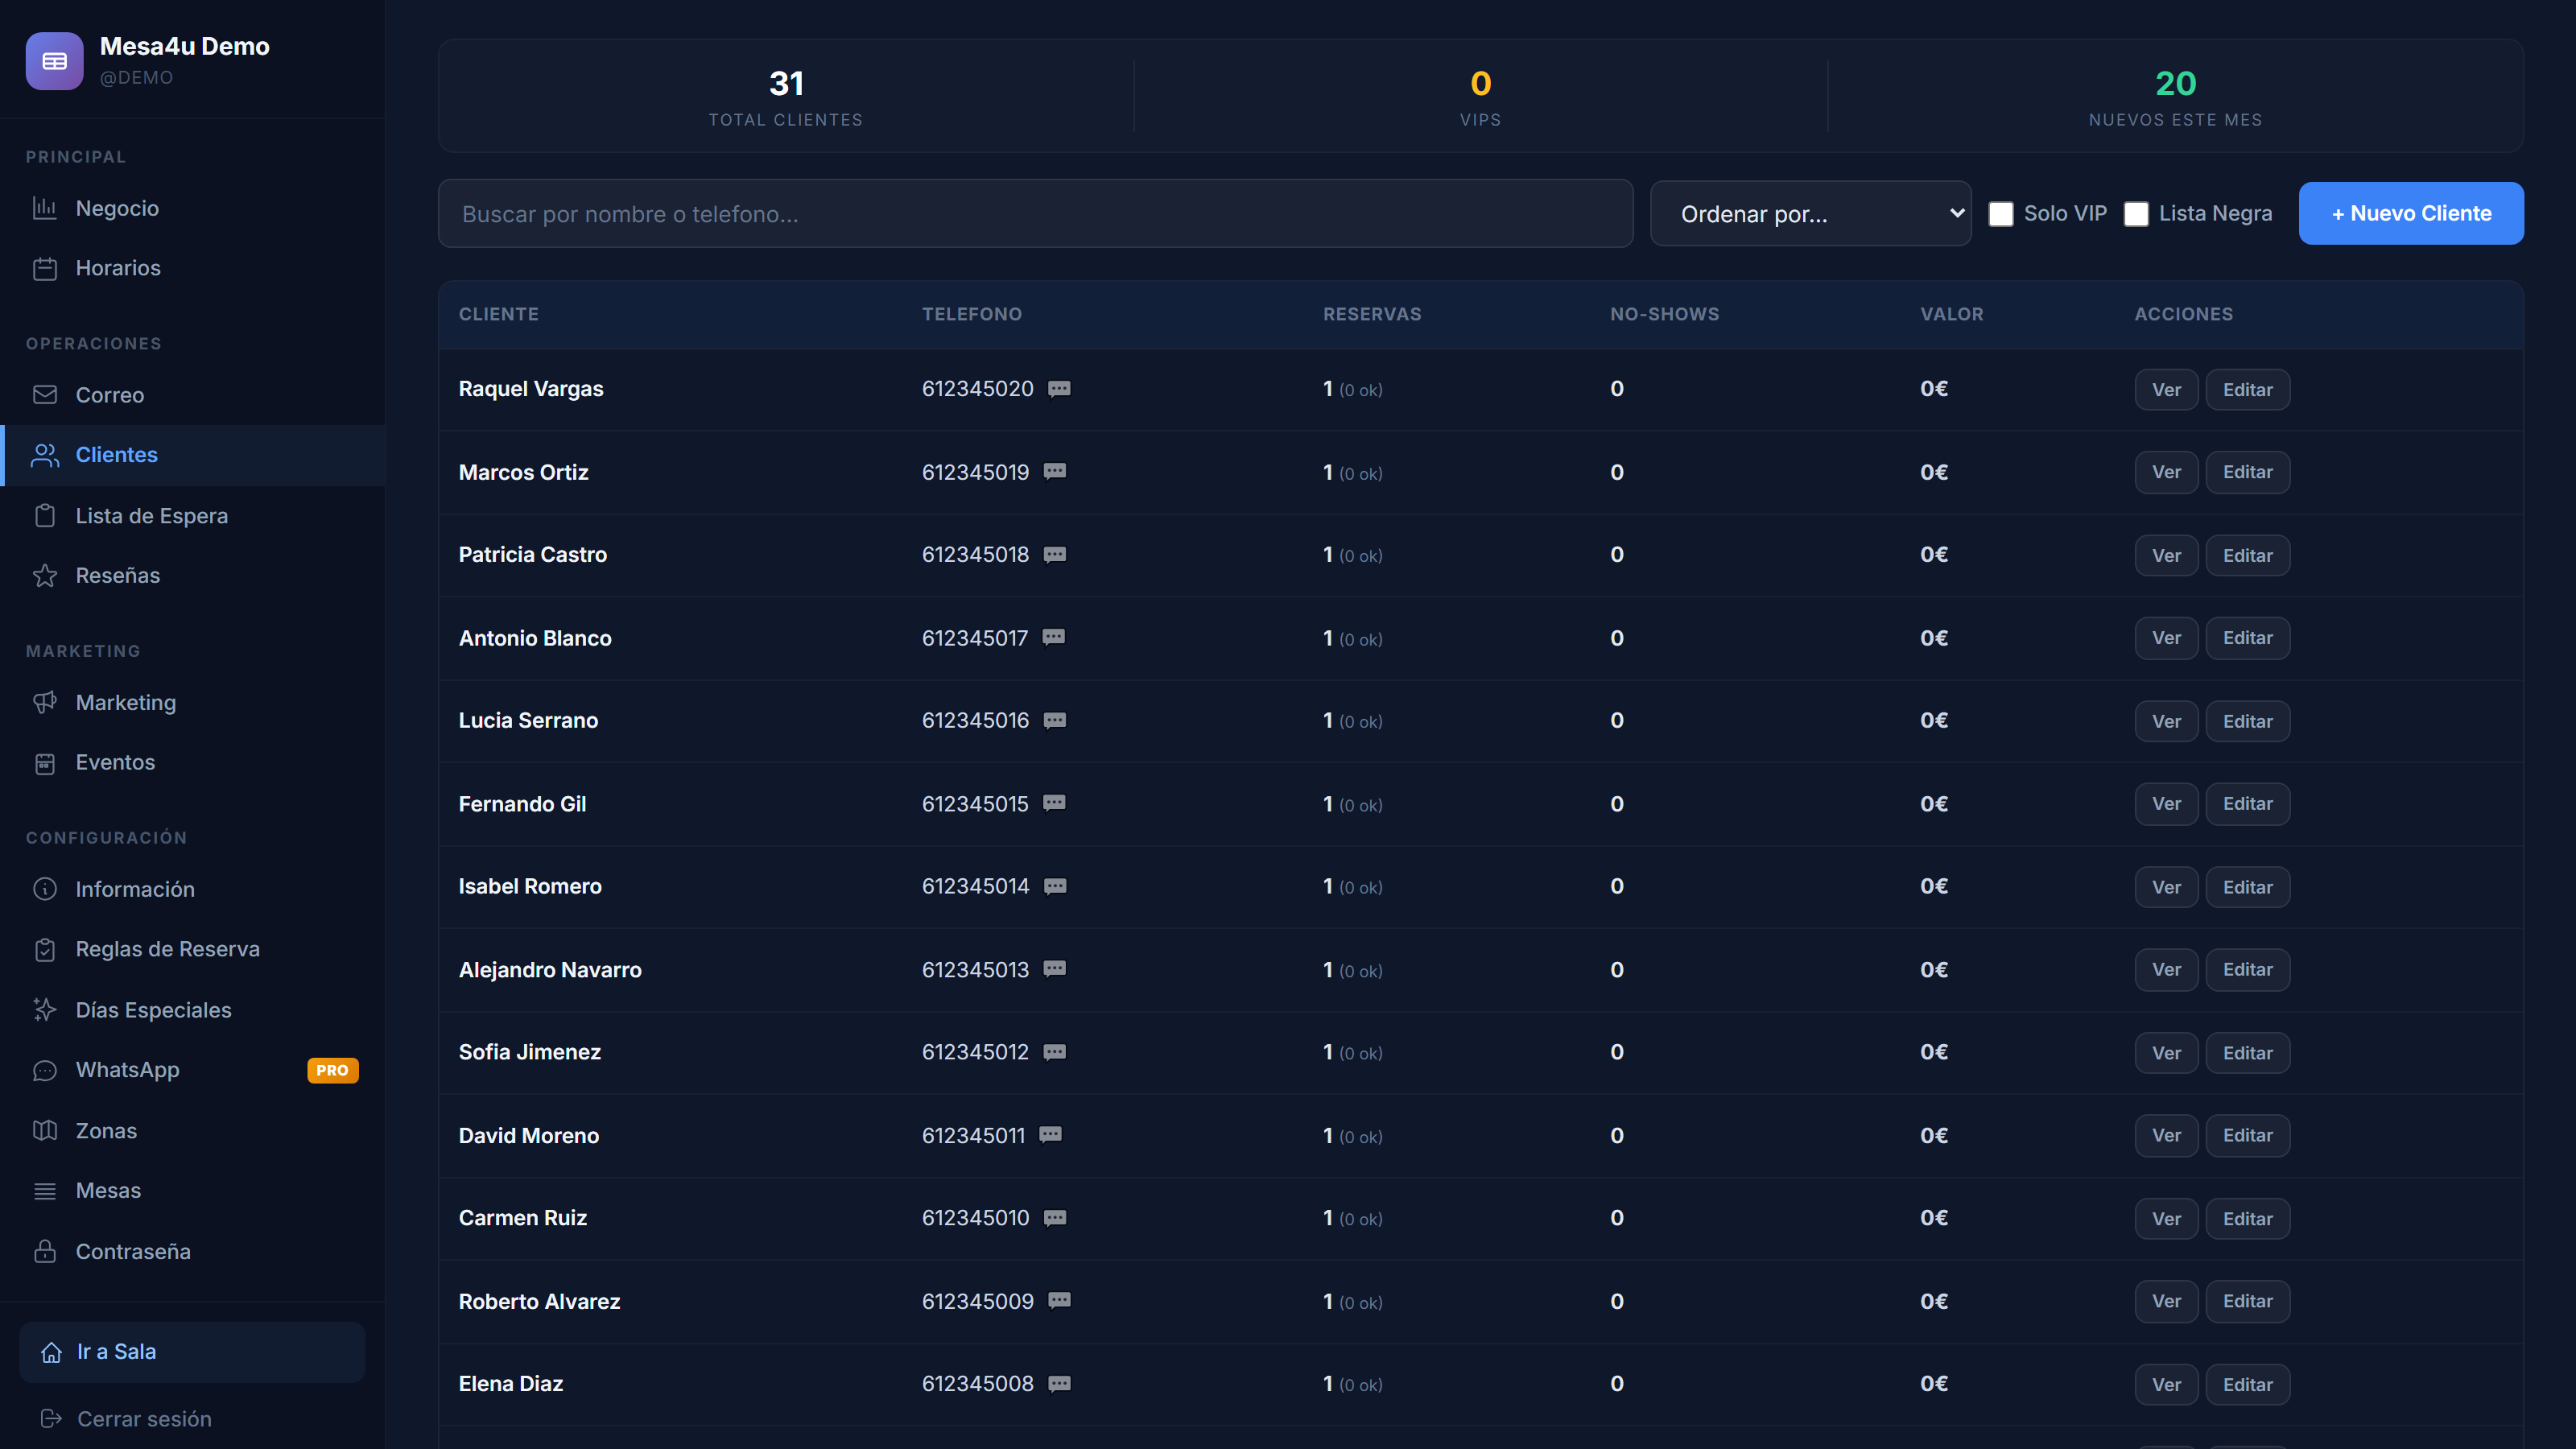Image resolution: width=2576 pixels, height=1449 pixels.
Task: Click client name Isabel Romero
Action: click(530, 887)
